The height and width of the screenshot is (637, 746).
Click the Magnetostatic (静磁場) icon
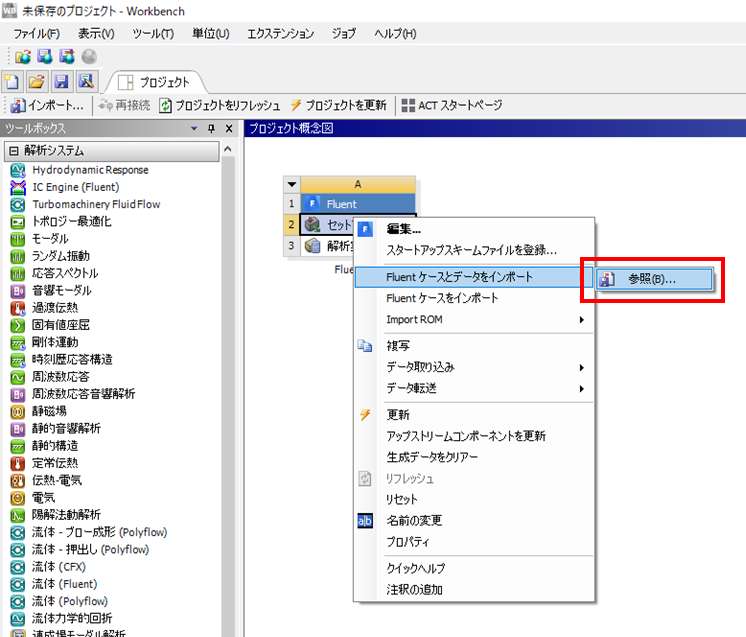[x=18, y=412]
